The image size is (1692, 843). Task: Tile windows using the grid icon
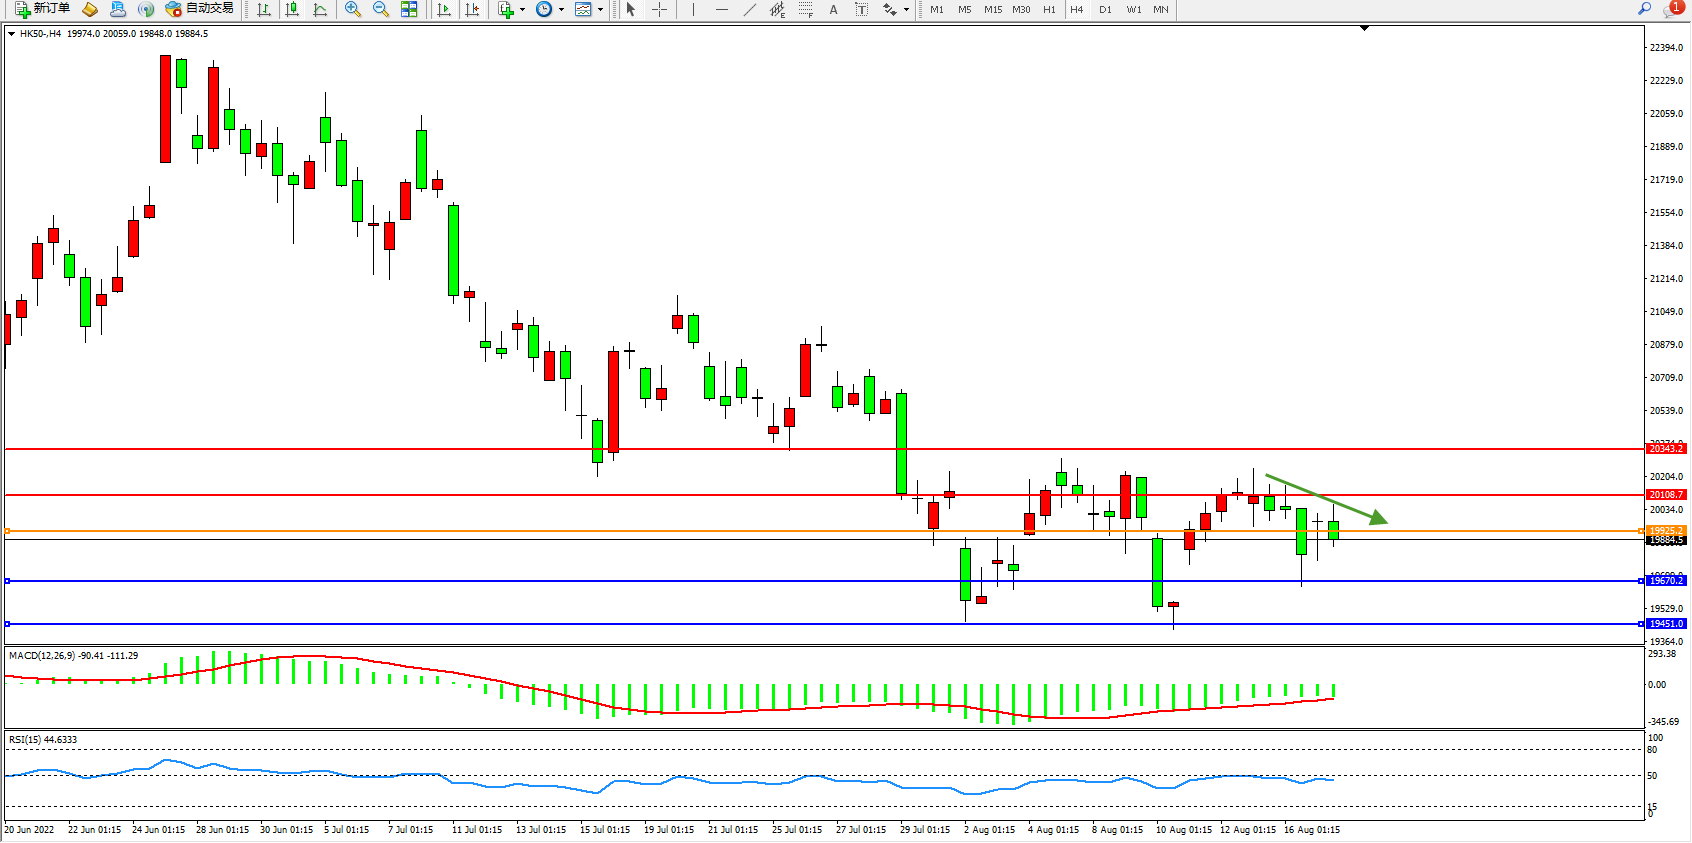point(409,9)
